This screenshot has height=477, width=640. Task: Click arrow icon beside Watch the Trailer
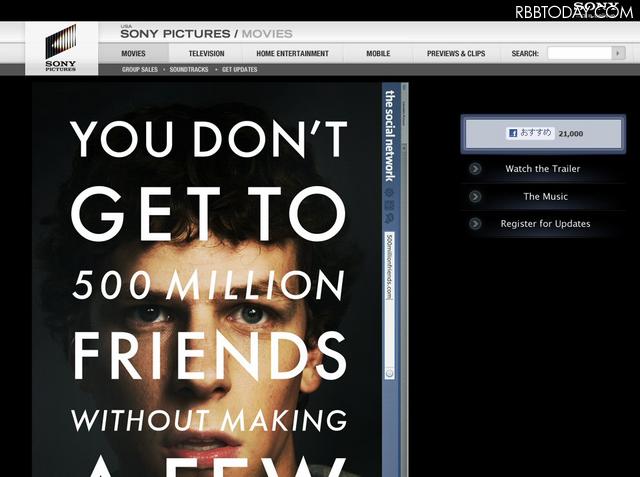click(x=475, y=169)
